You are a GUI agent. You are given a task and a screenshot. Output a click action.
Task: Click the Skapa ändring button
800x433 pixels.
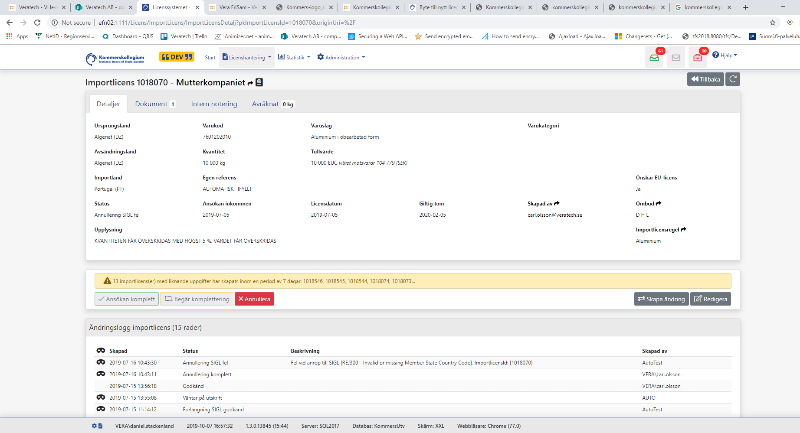659,299
